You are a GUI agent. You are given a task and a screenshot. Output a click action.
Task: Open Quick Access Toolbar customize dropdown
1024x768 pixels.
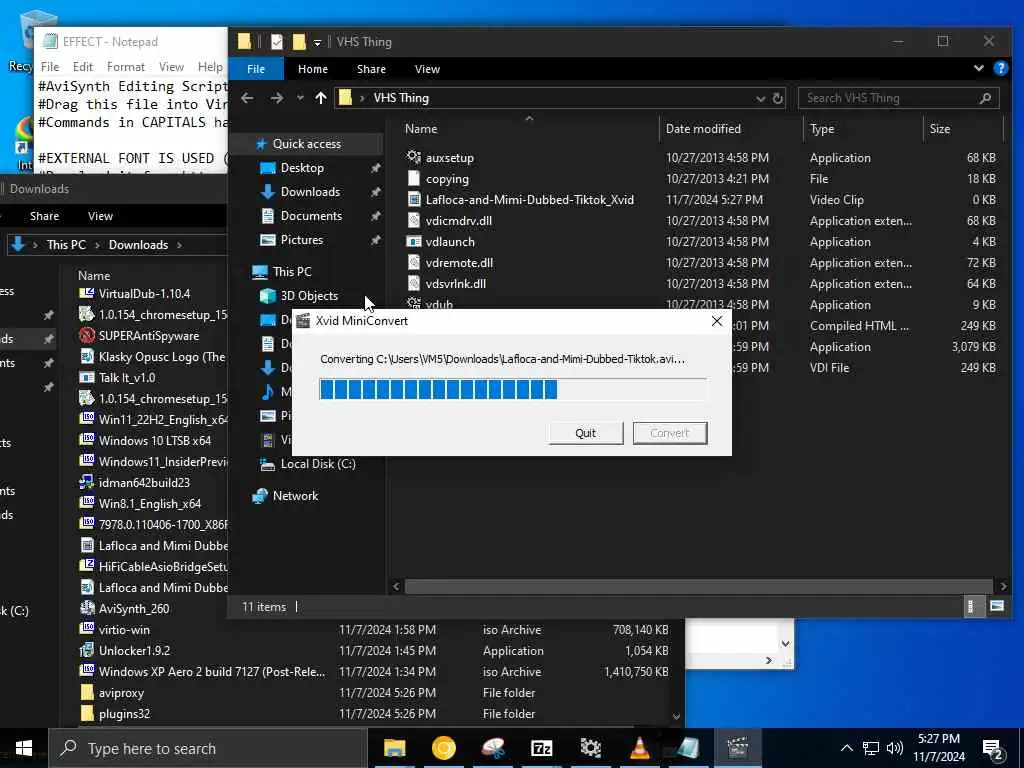coord(317,42)
